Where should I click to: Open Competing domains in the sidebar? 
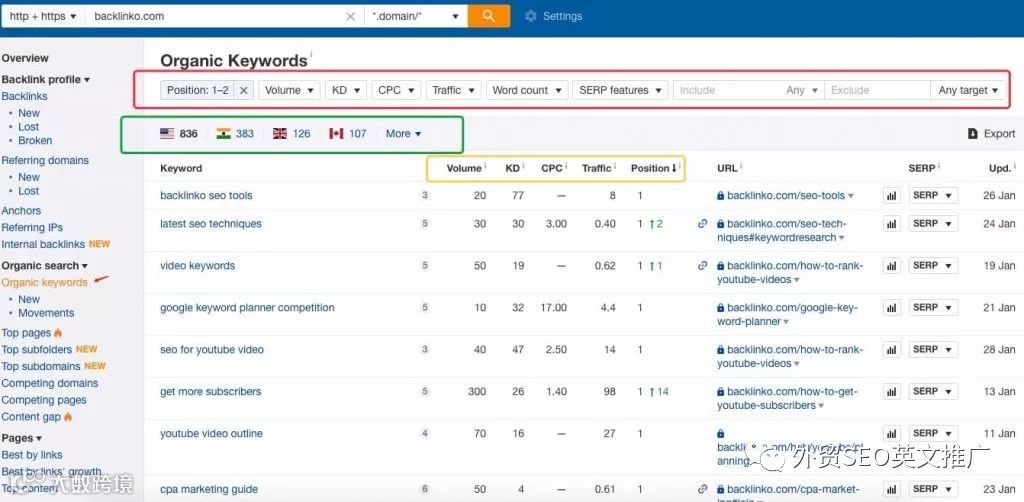(x=50, y=383)
